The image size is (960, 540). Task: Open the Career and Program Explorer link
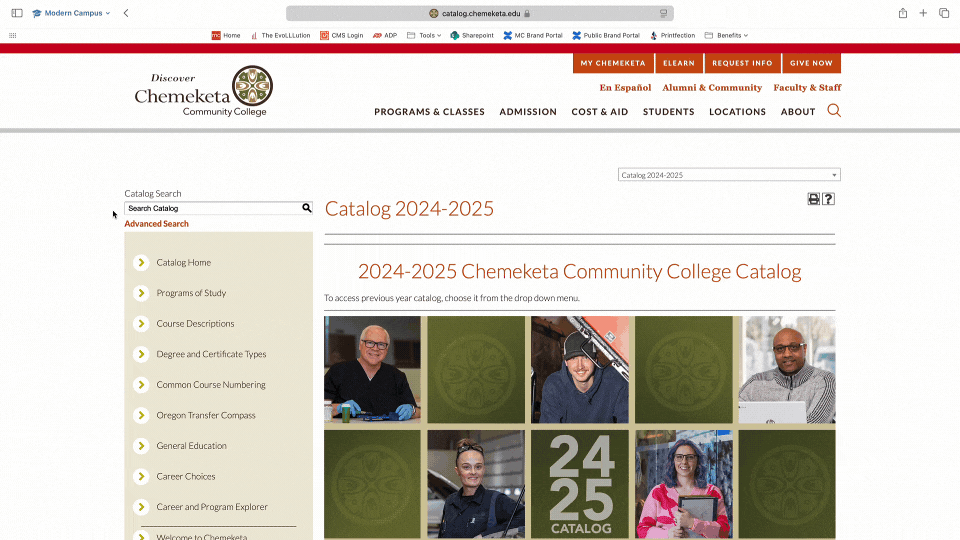(x=212, y=507)
